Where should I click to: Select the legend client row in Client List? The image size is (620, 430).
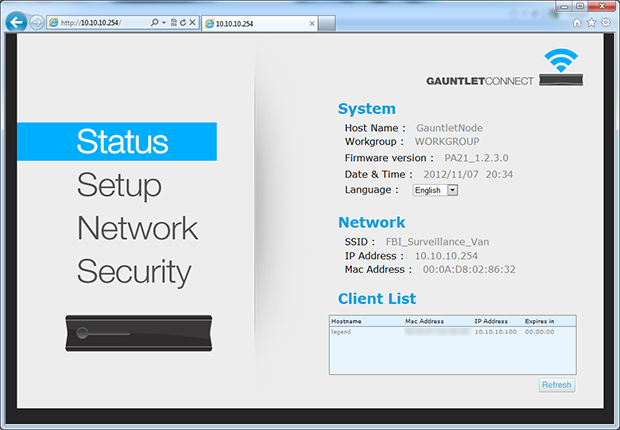pyautogui.click(x=450, y=331)
